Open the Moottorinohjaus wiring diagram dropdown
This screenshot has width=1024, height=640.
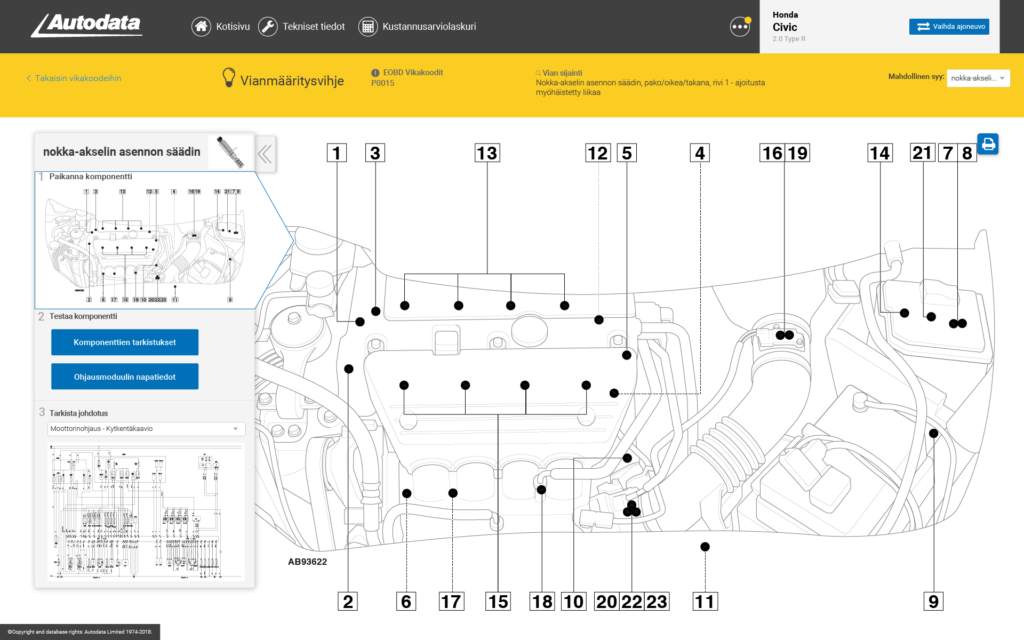pyautogui.click(x=146, y=429)
